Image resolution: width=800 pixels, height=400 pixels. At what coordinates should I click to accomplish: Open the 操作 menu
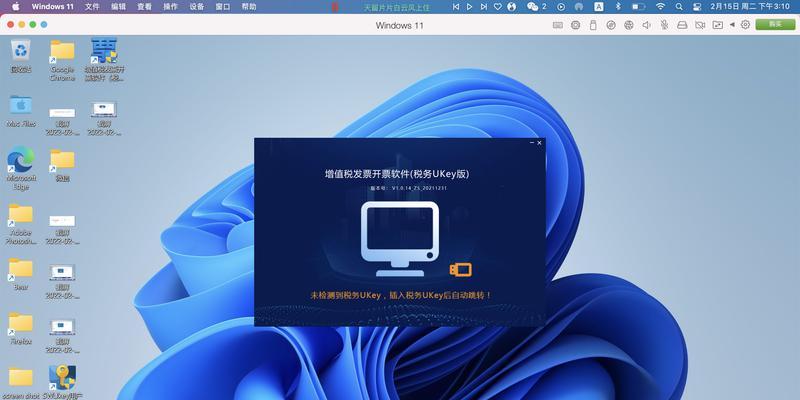[170, 7]
